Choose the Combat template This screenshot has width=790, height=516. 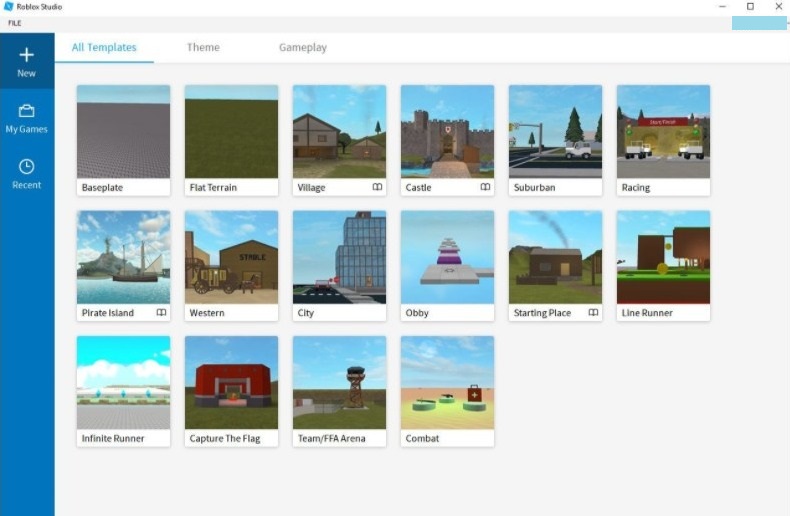tap(447, 383)
